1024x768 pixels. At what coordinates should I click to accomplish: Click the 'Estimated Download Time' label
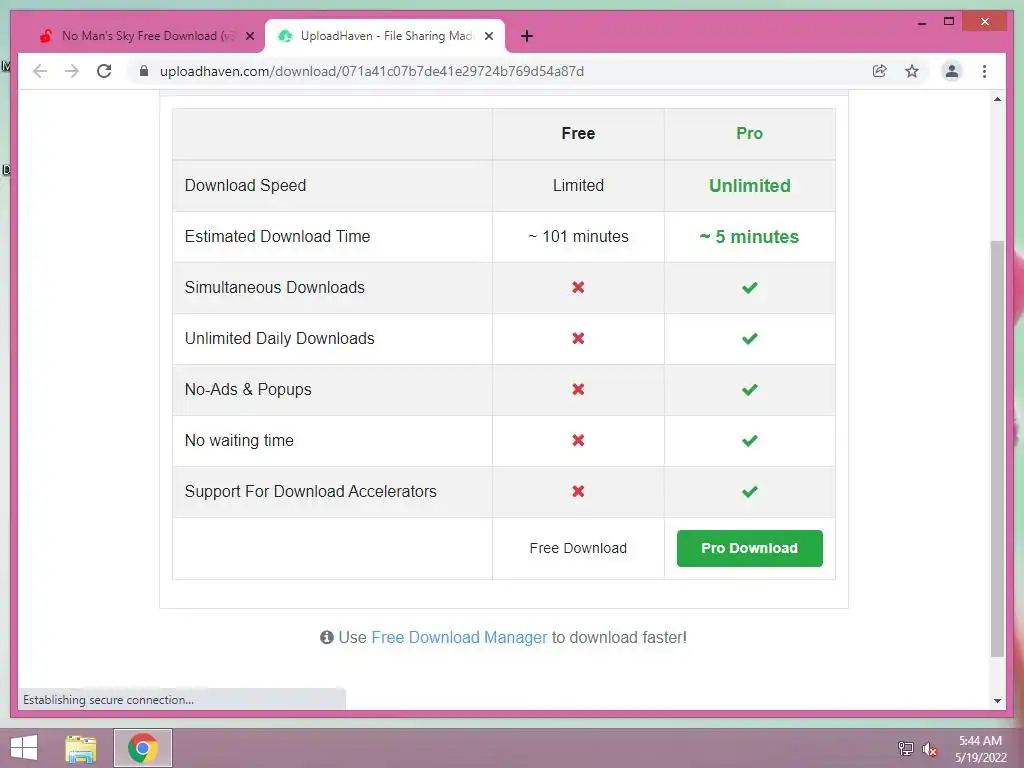pos(278,236)
